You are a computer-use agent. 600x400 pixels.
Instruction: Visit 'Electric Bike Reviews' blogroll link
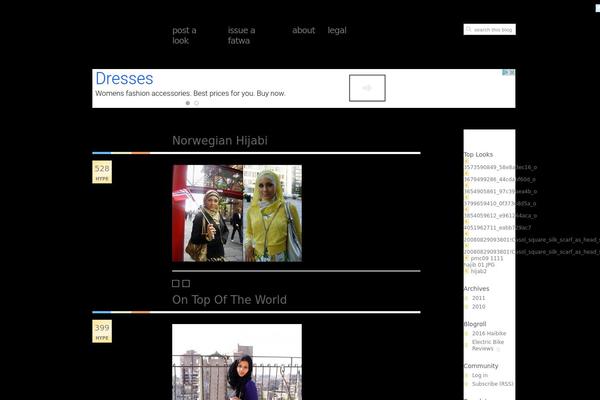tap(488, 345)
